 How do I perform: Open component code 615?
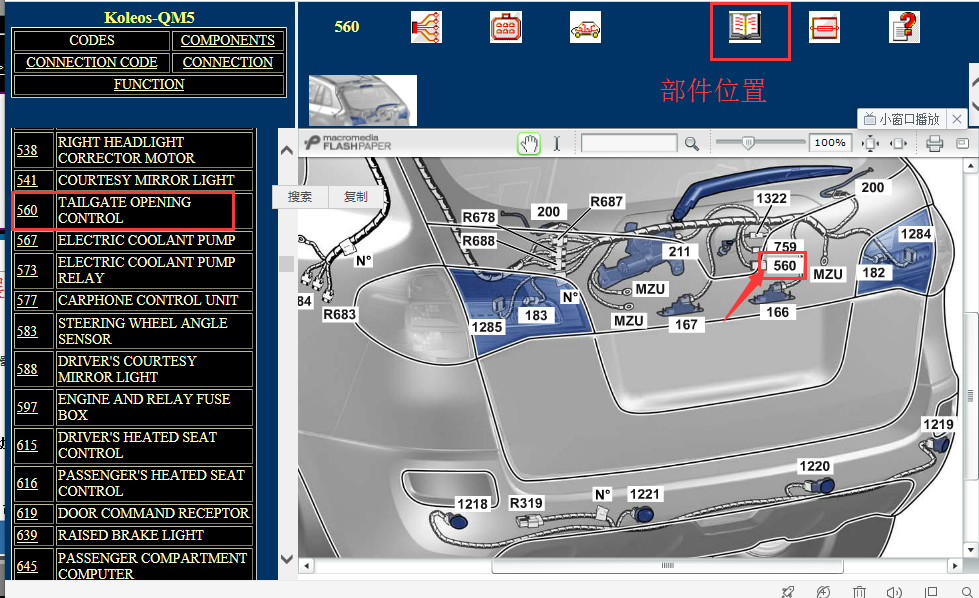pos(27,445)
